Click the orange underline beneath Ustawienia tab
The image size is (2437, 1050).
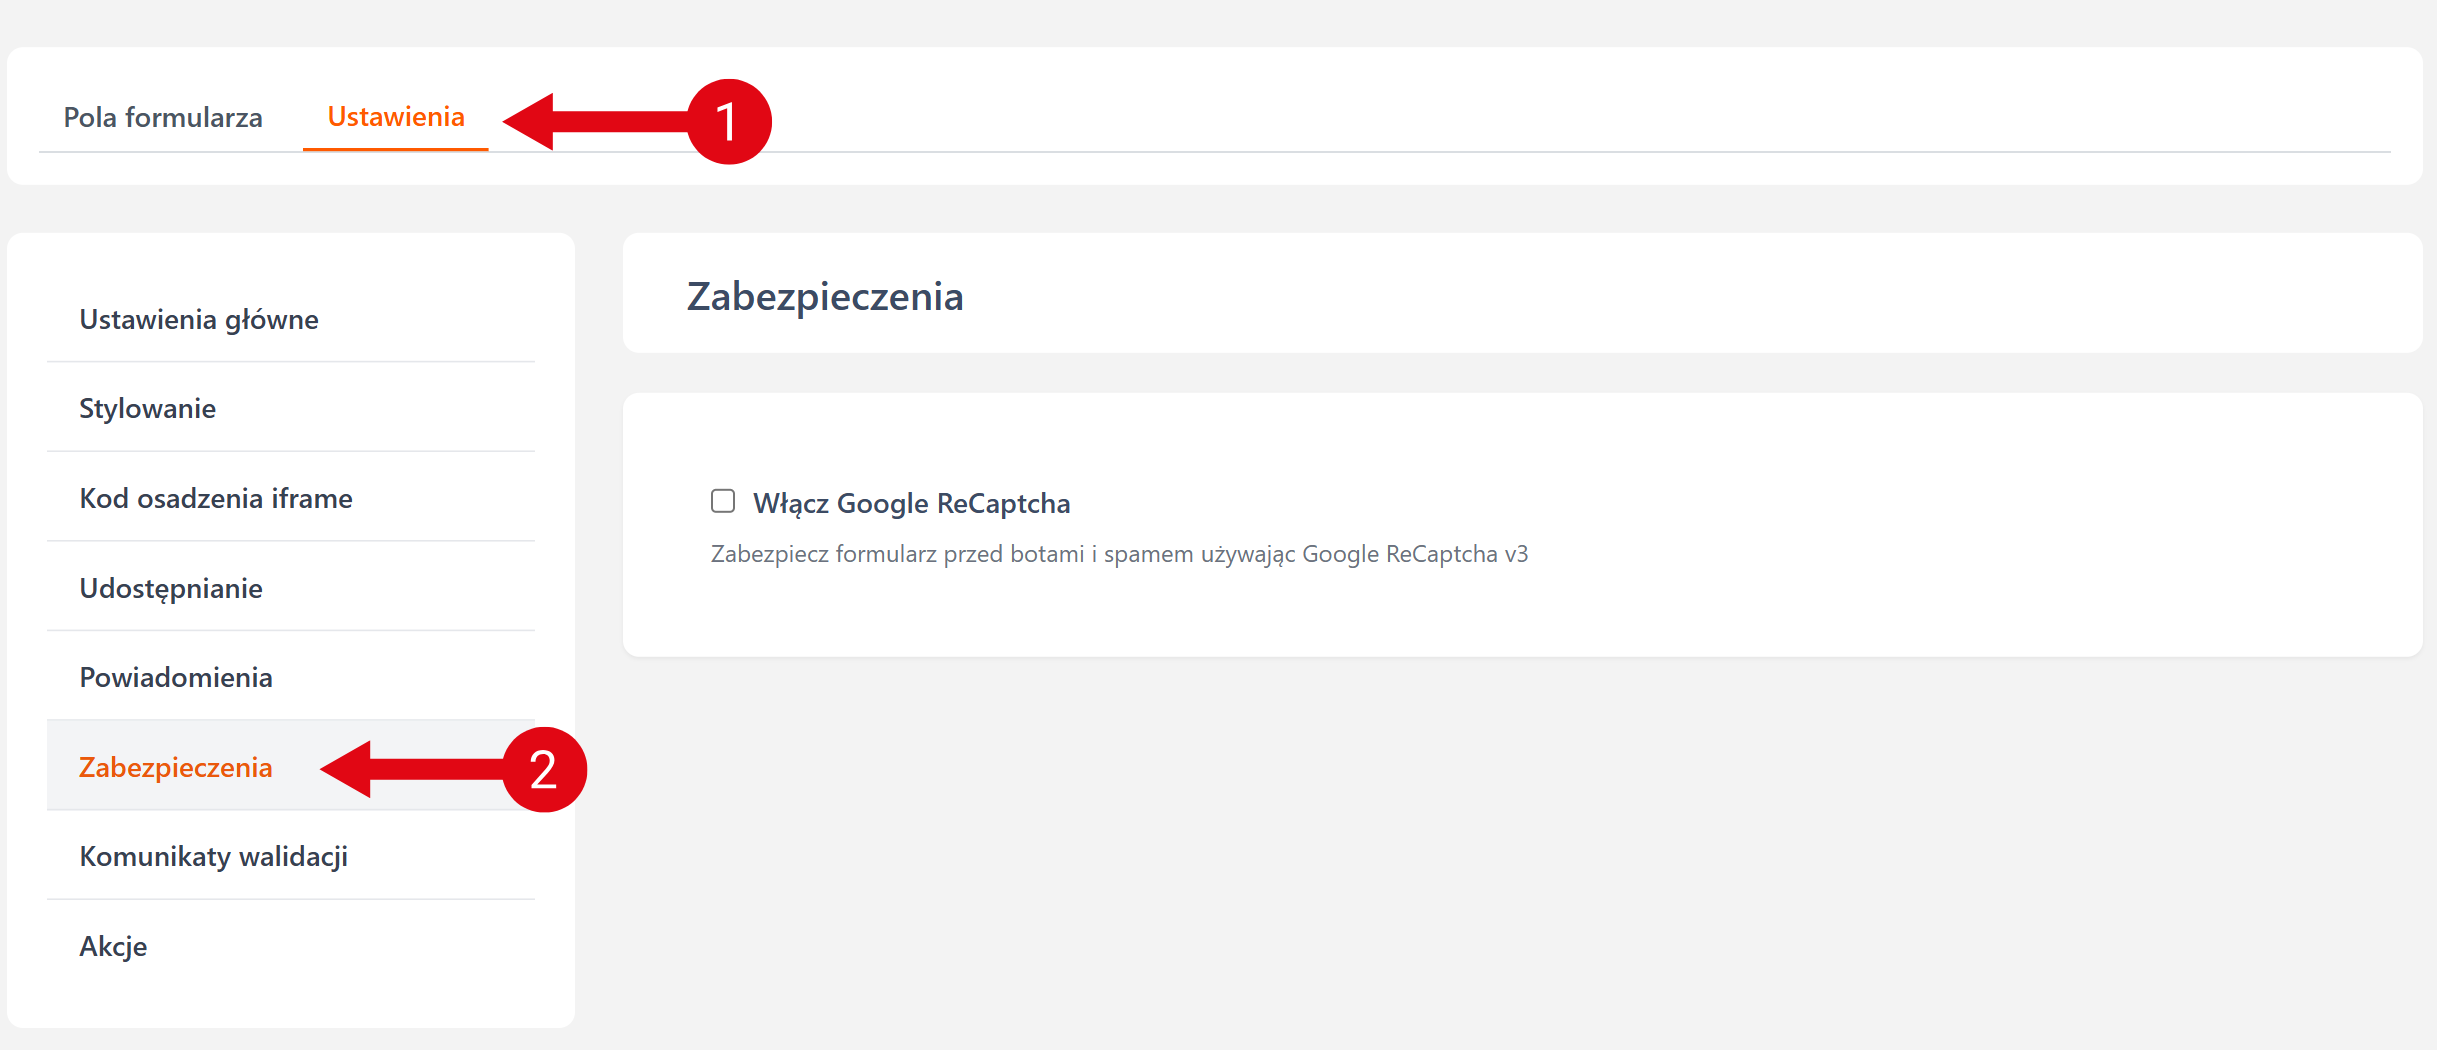pyautogui.click(x=396, y=149)
